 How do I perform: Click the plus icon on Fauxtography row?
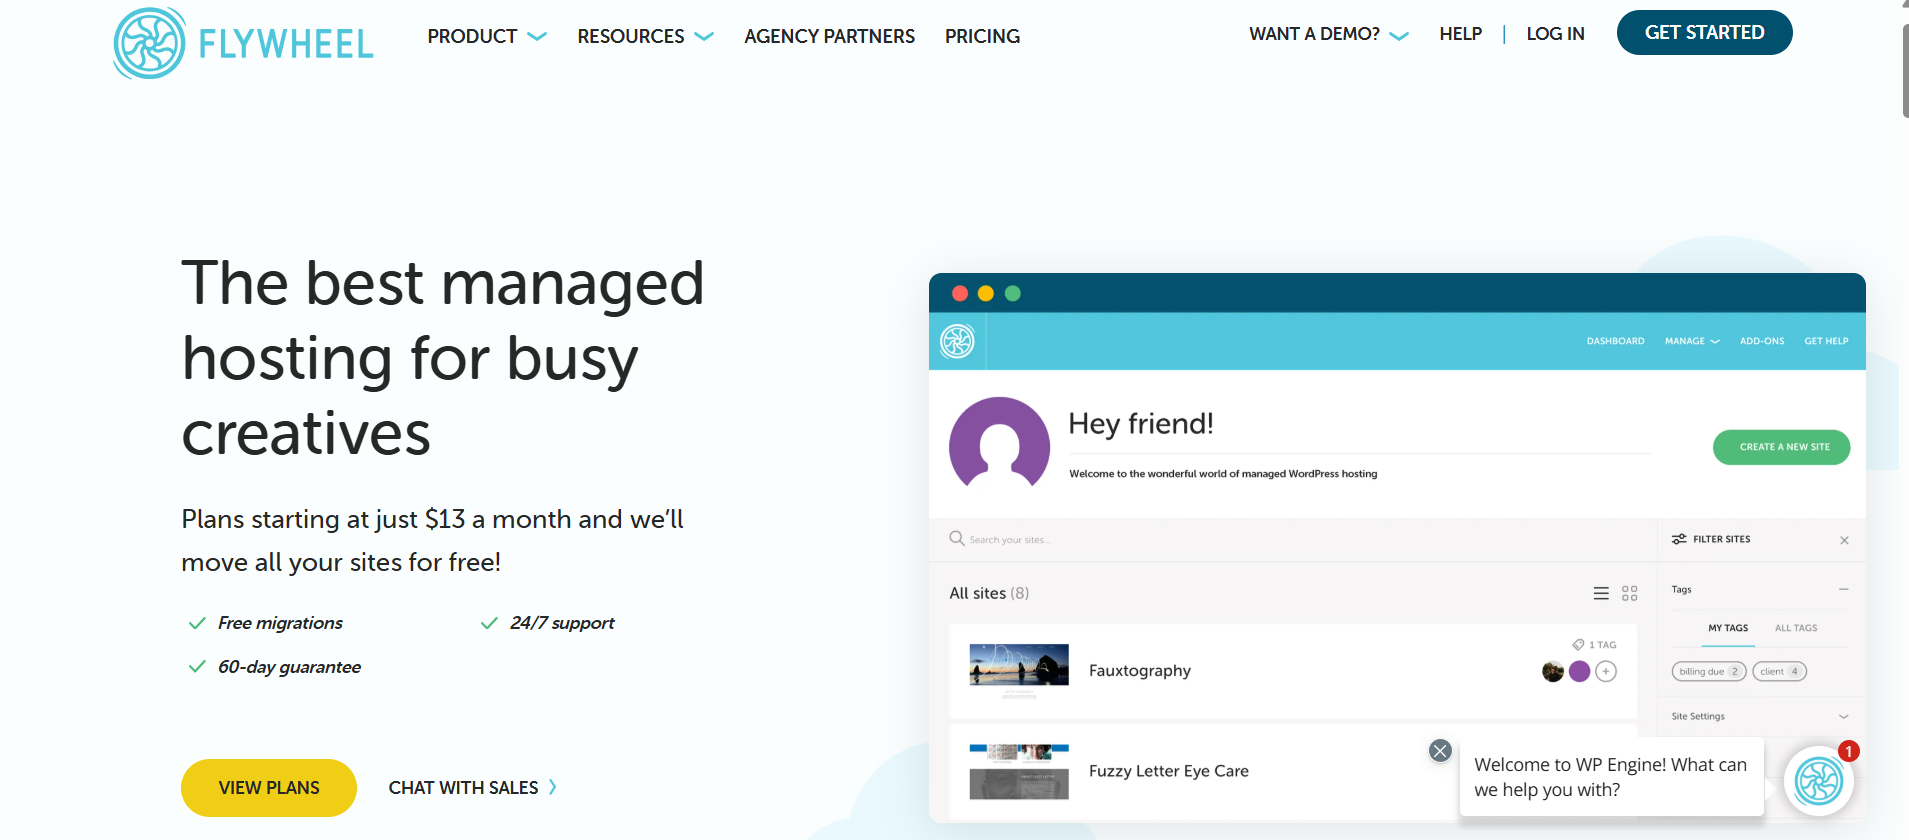[x=1606, y=671]
